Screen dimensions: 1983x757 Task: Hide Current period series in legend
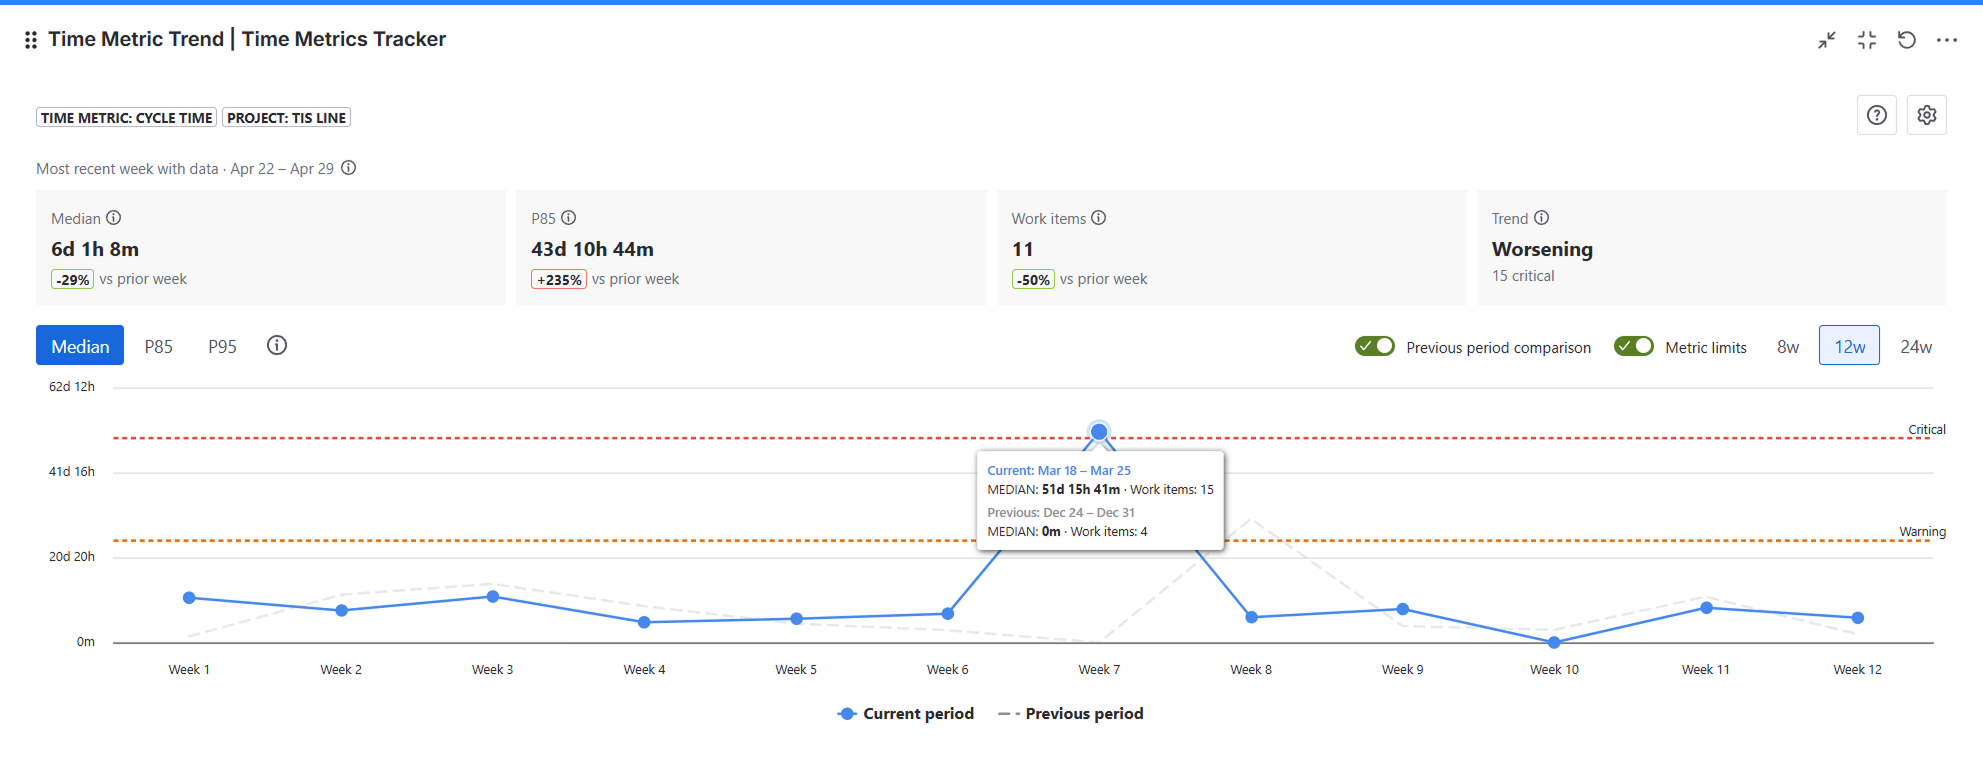pos(906,714)
